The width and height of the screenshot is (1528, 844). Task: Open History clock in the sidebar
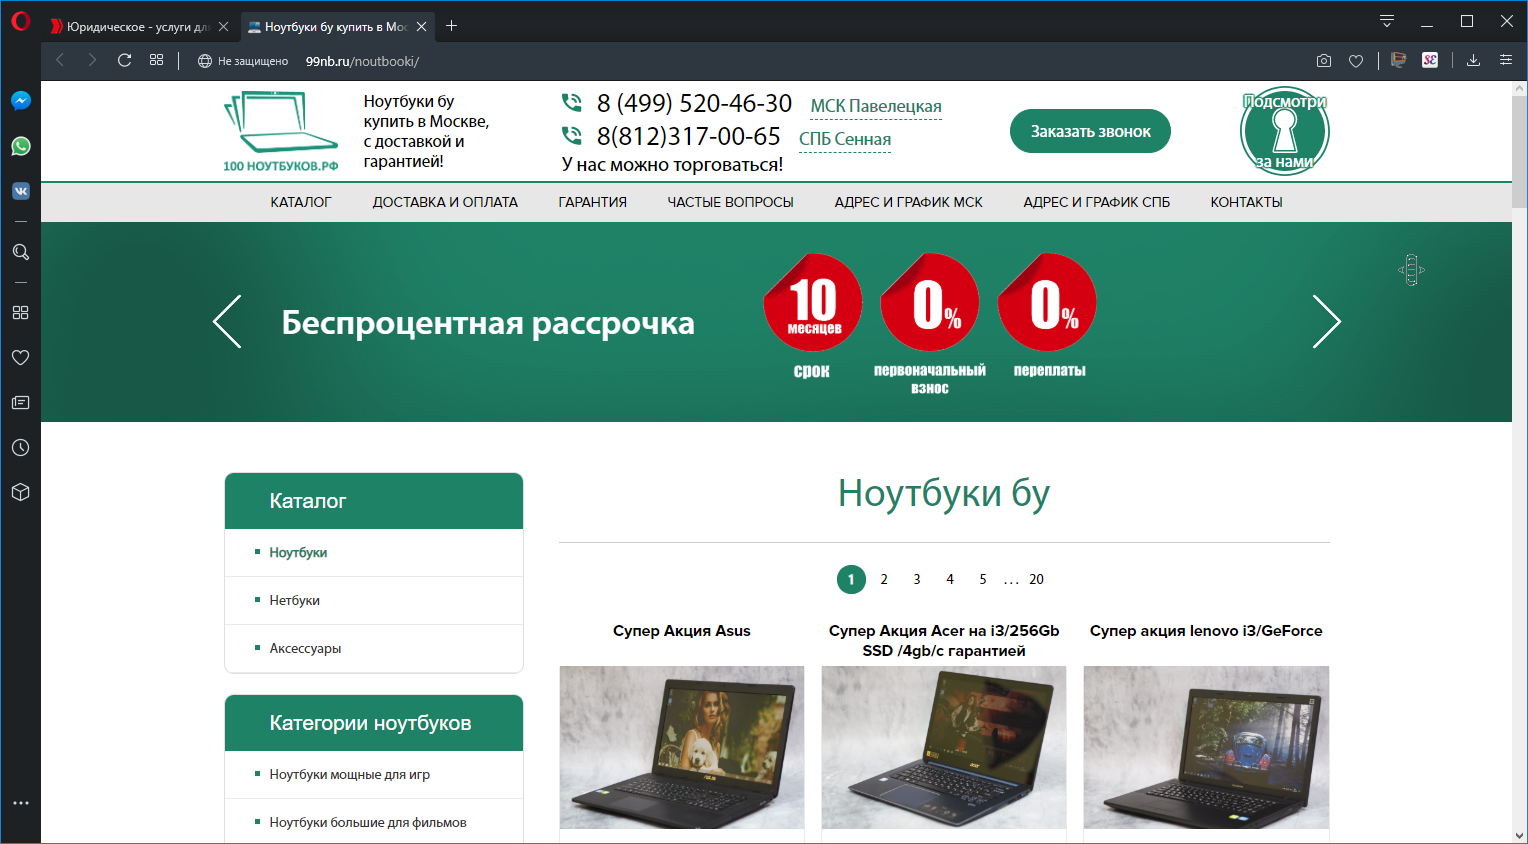(x=21, y=448)
